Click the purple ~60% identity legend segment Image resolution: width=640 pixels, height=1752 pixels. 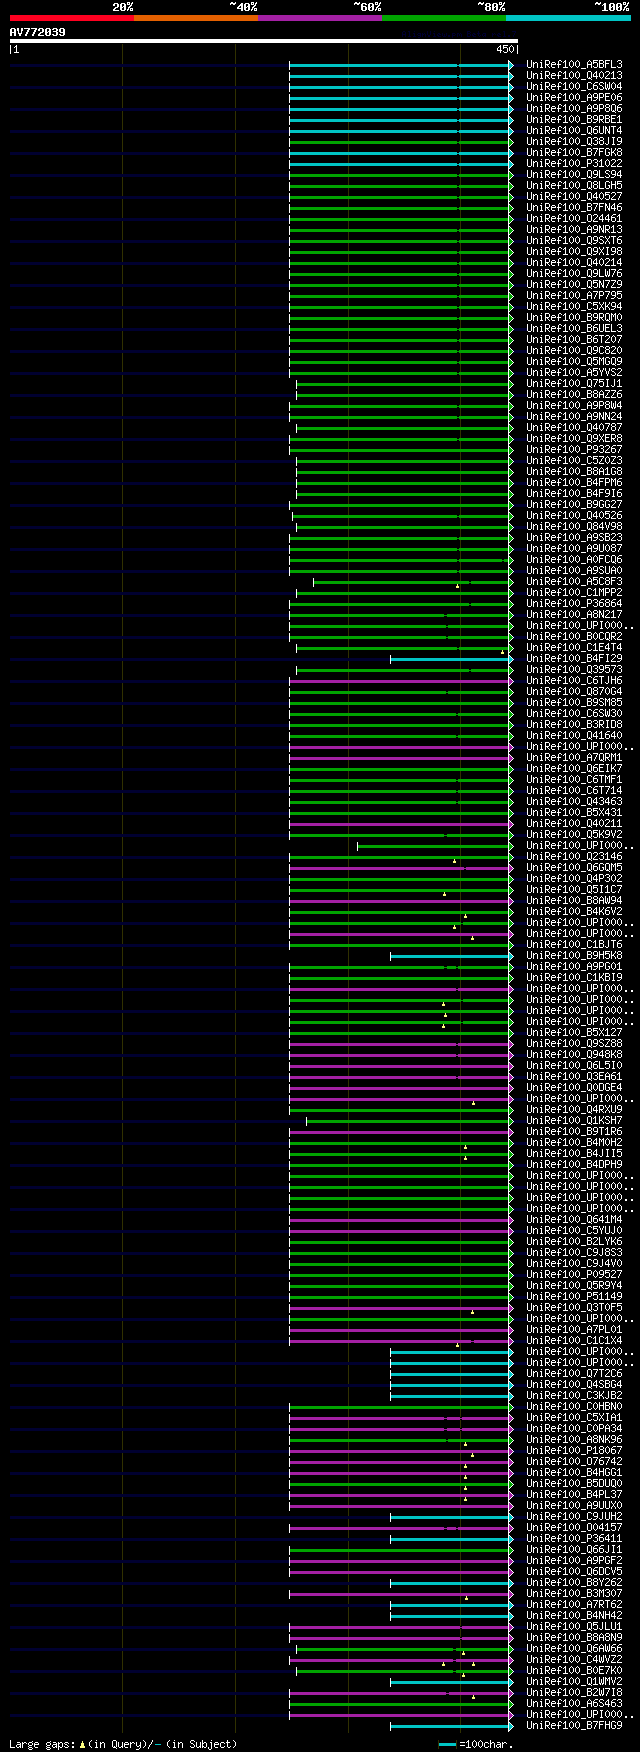click(319, 18)
